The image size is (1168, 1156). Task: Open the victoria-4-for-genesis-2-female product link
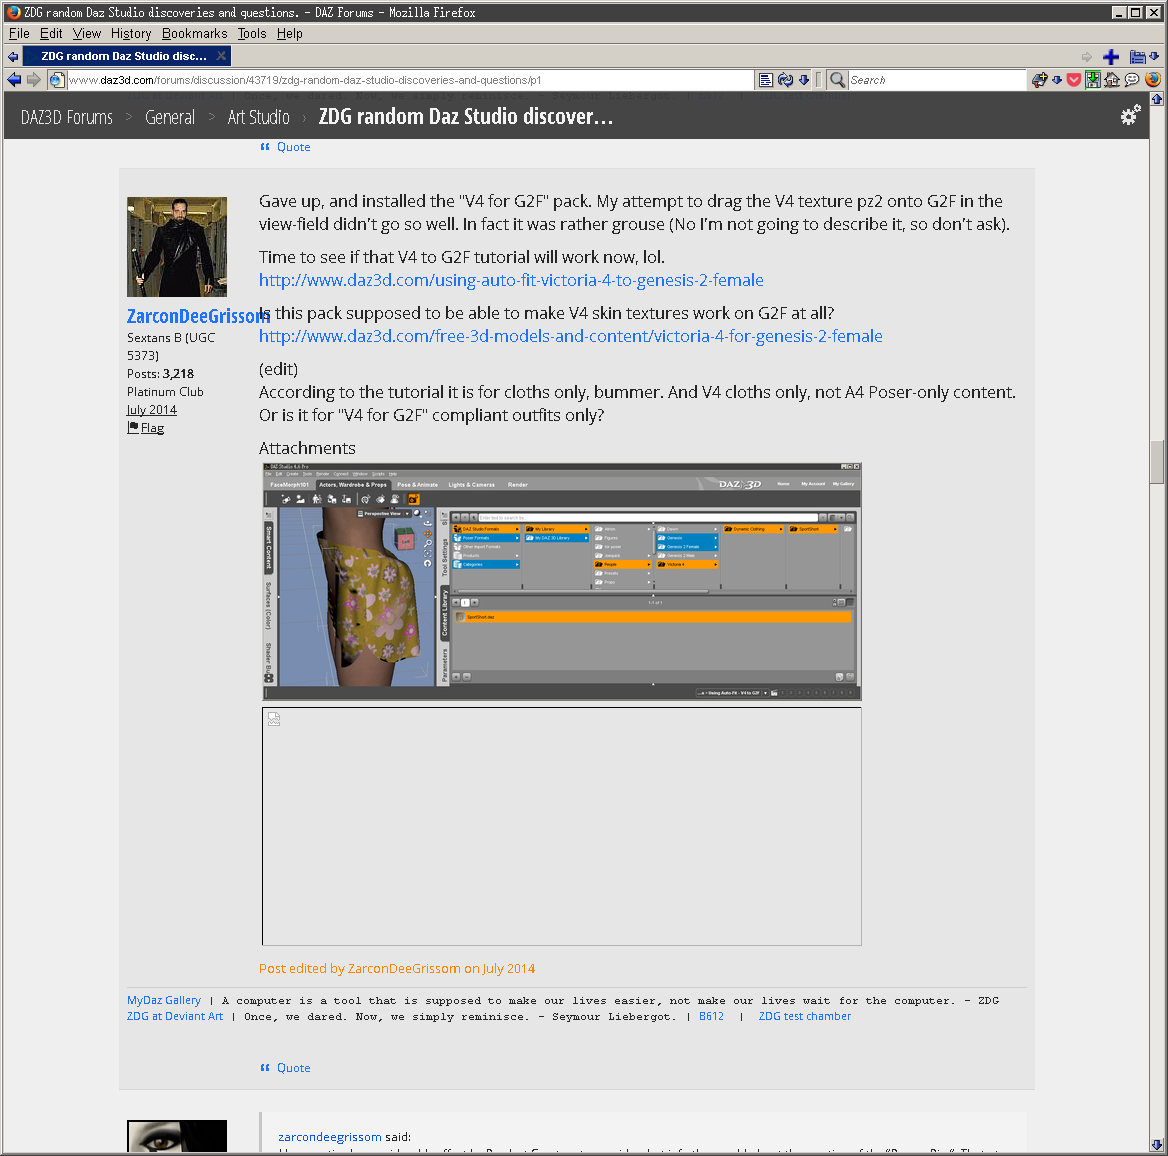click(x=571, y=336)
